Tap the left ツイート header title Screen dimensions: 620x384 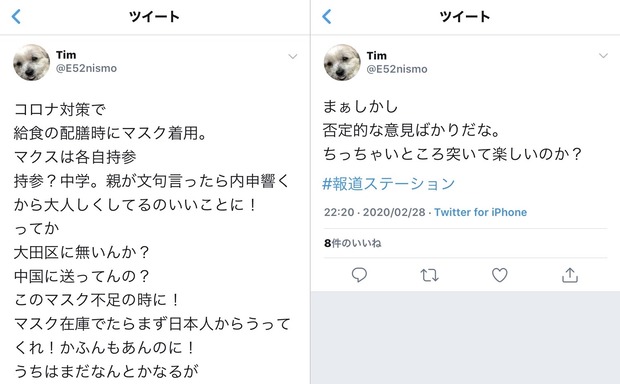(154, 17)
